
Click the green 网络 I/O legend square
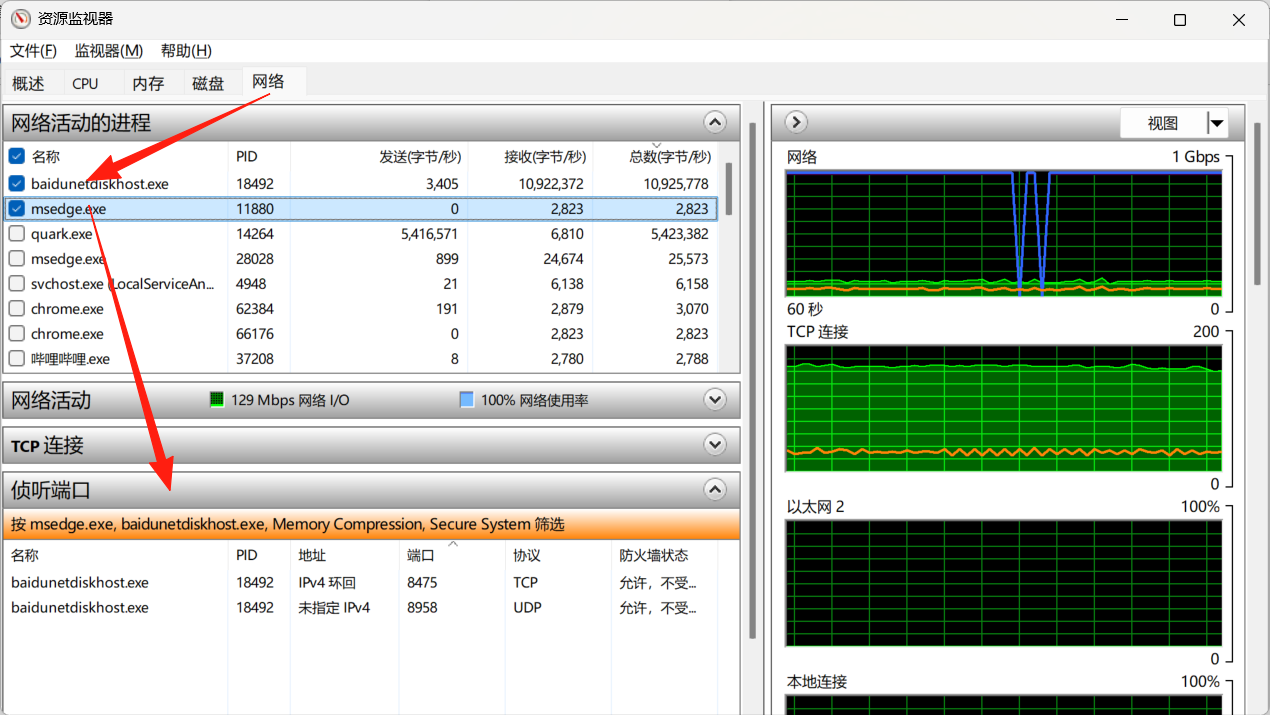(217, 400)
